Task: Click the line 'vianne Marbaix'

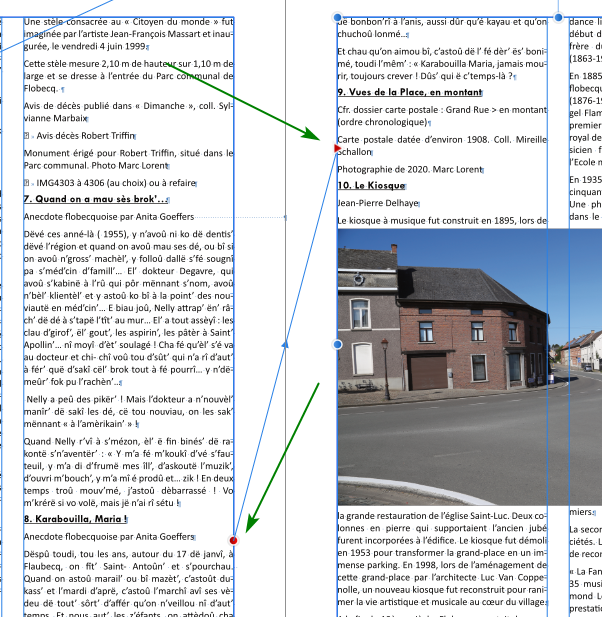Action: 55,118
